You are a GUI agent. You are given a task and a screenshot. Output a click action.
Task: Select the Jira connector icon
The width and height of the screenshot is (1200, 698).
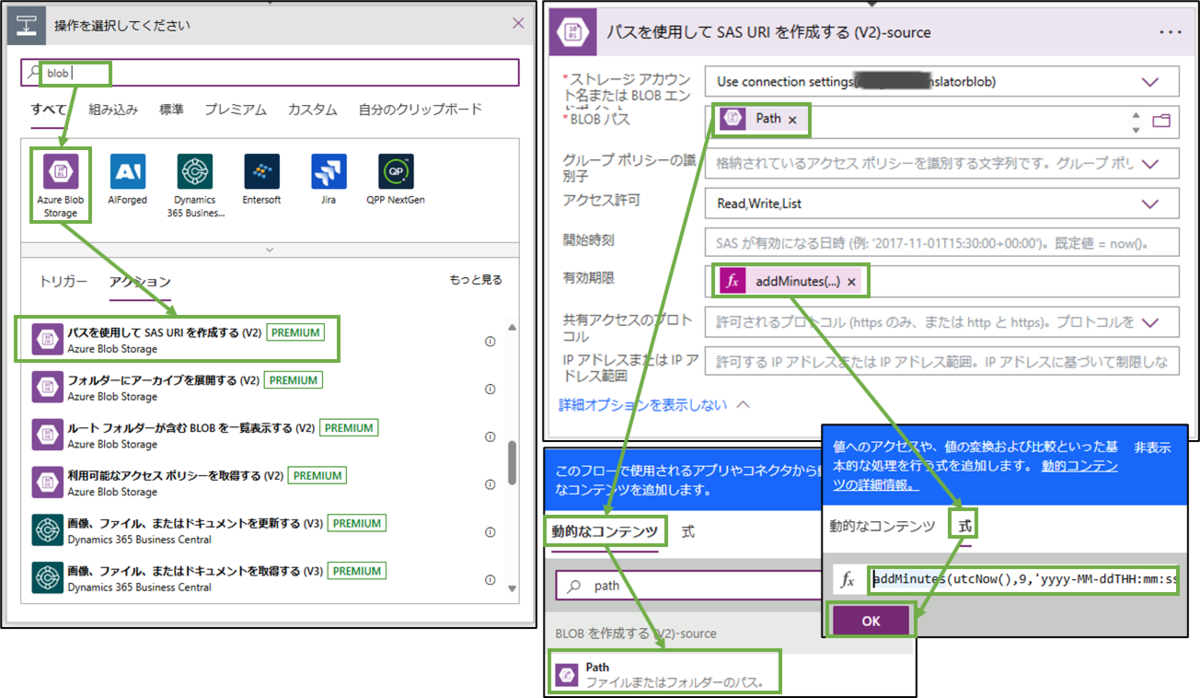tap(329, 172)
